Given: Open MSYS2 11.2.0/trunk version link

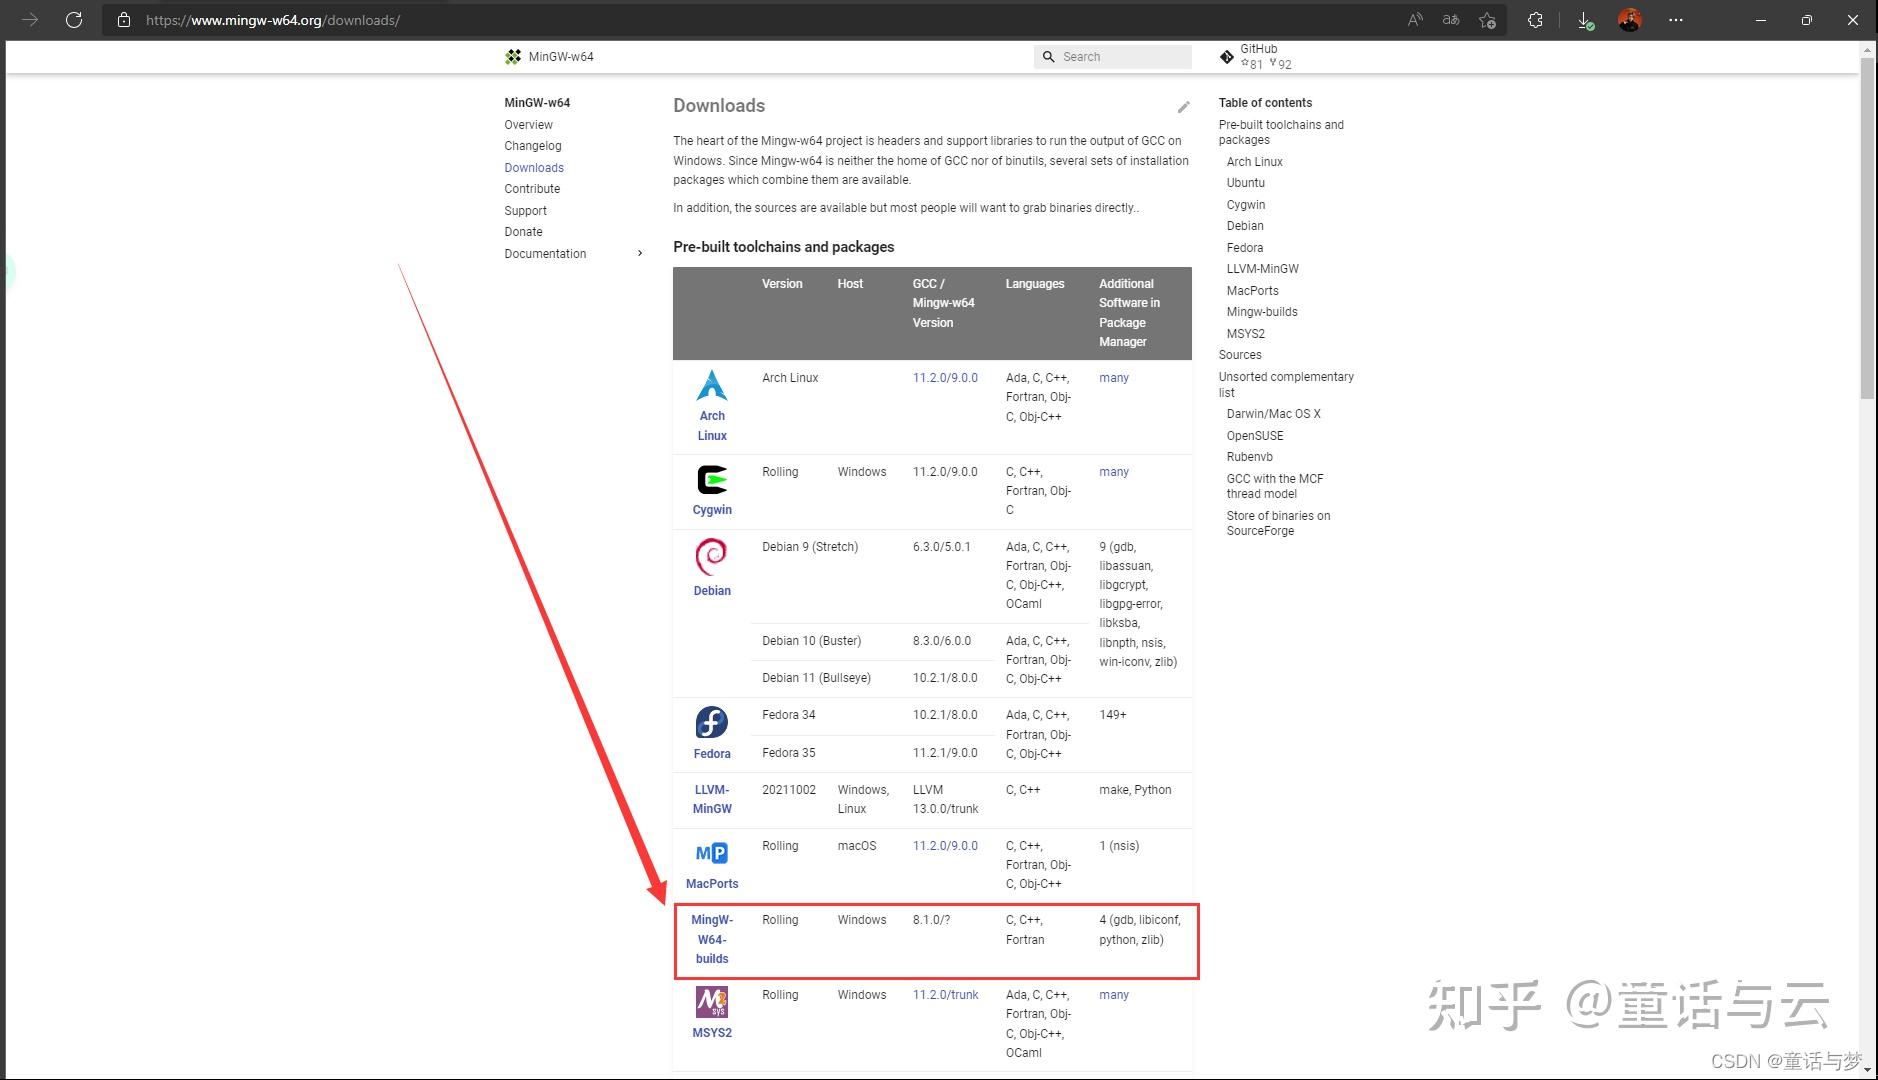Looking at the screenshot, I should click(945, 995).
